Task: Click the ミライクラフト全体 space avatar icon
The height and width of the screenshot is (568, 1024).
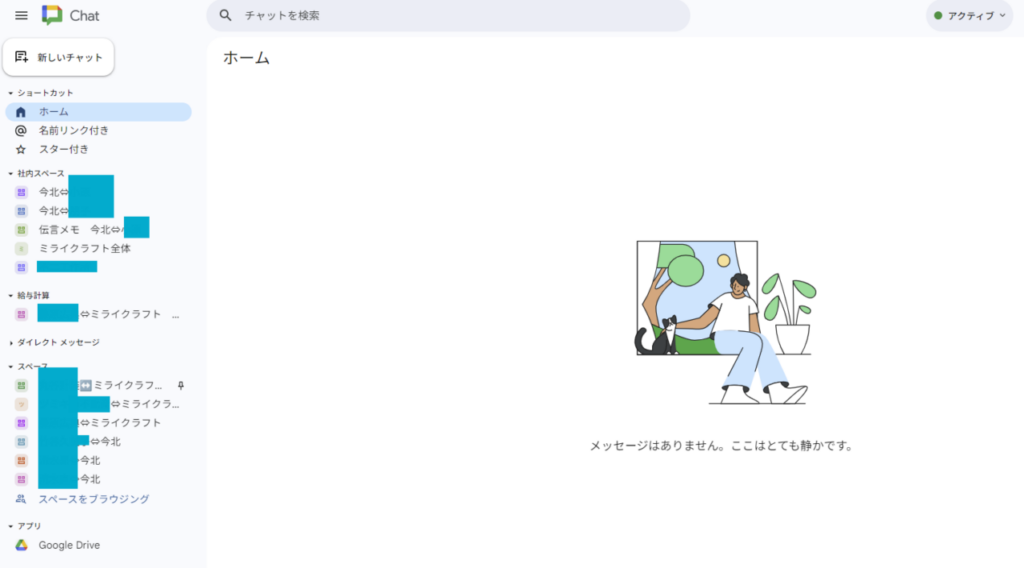Action: pyautogui.click(x=21, y=248)
